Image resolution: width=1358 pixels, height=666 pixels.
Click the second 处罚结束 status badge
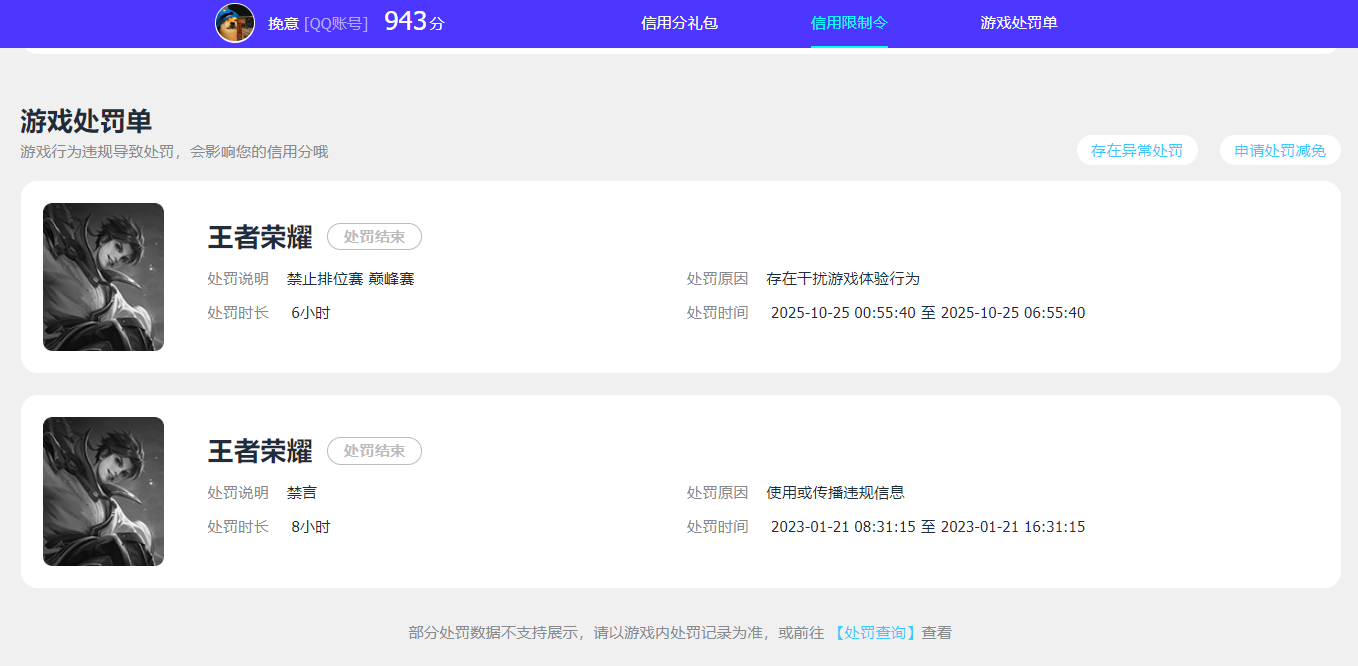tap(374, 450)
